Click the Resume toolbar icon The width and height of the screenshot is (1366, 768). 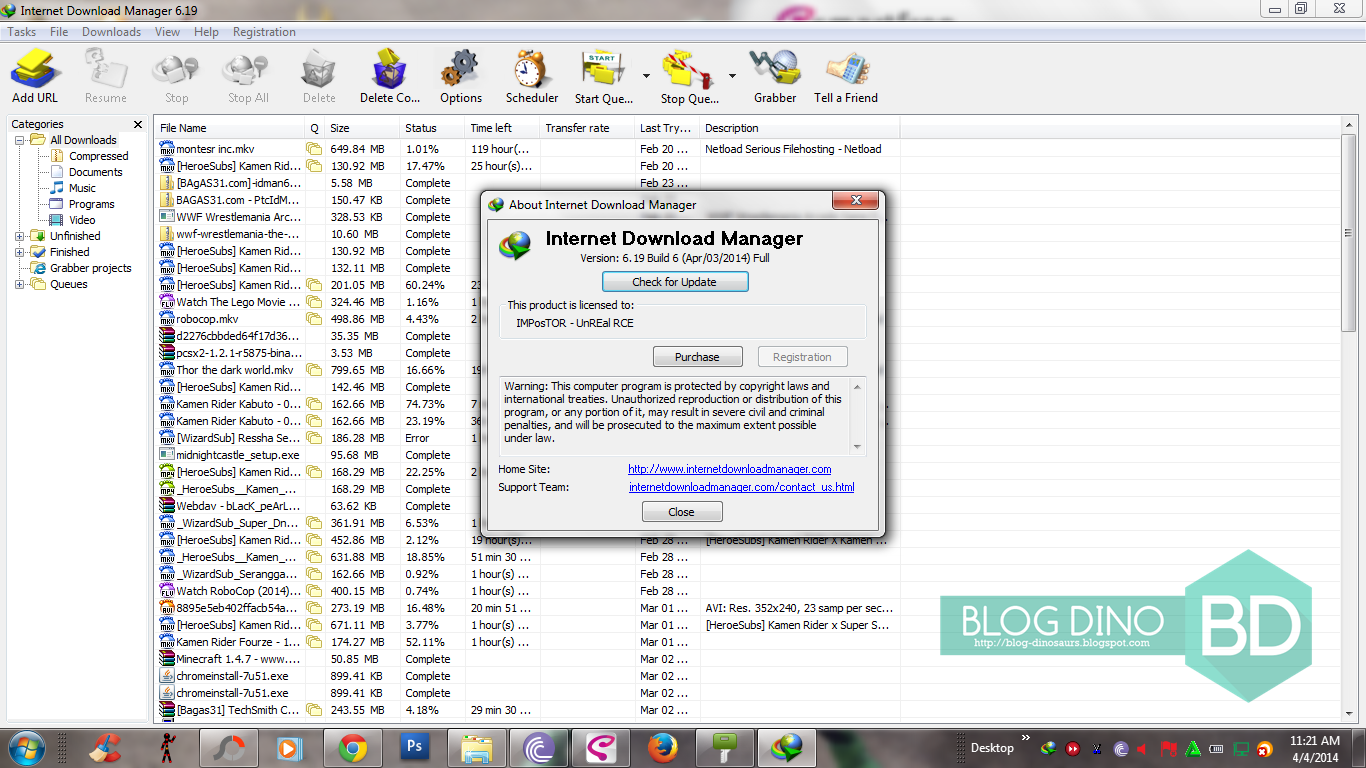[105, 77]
